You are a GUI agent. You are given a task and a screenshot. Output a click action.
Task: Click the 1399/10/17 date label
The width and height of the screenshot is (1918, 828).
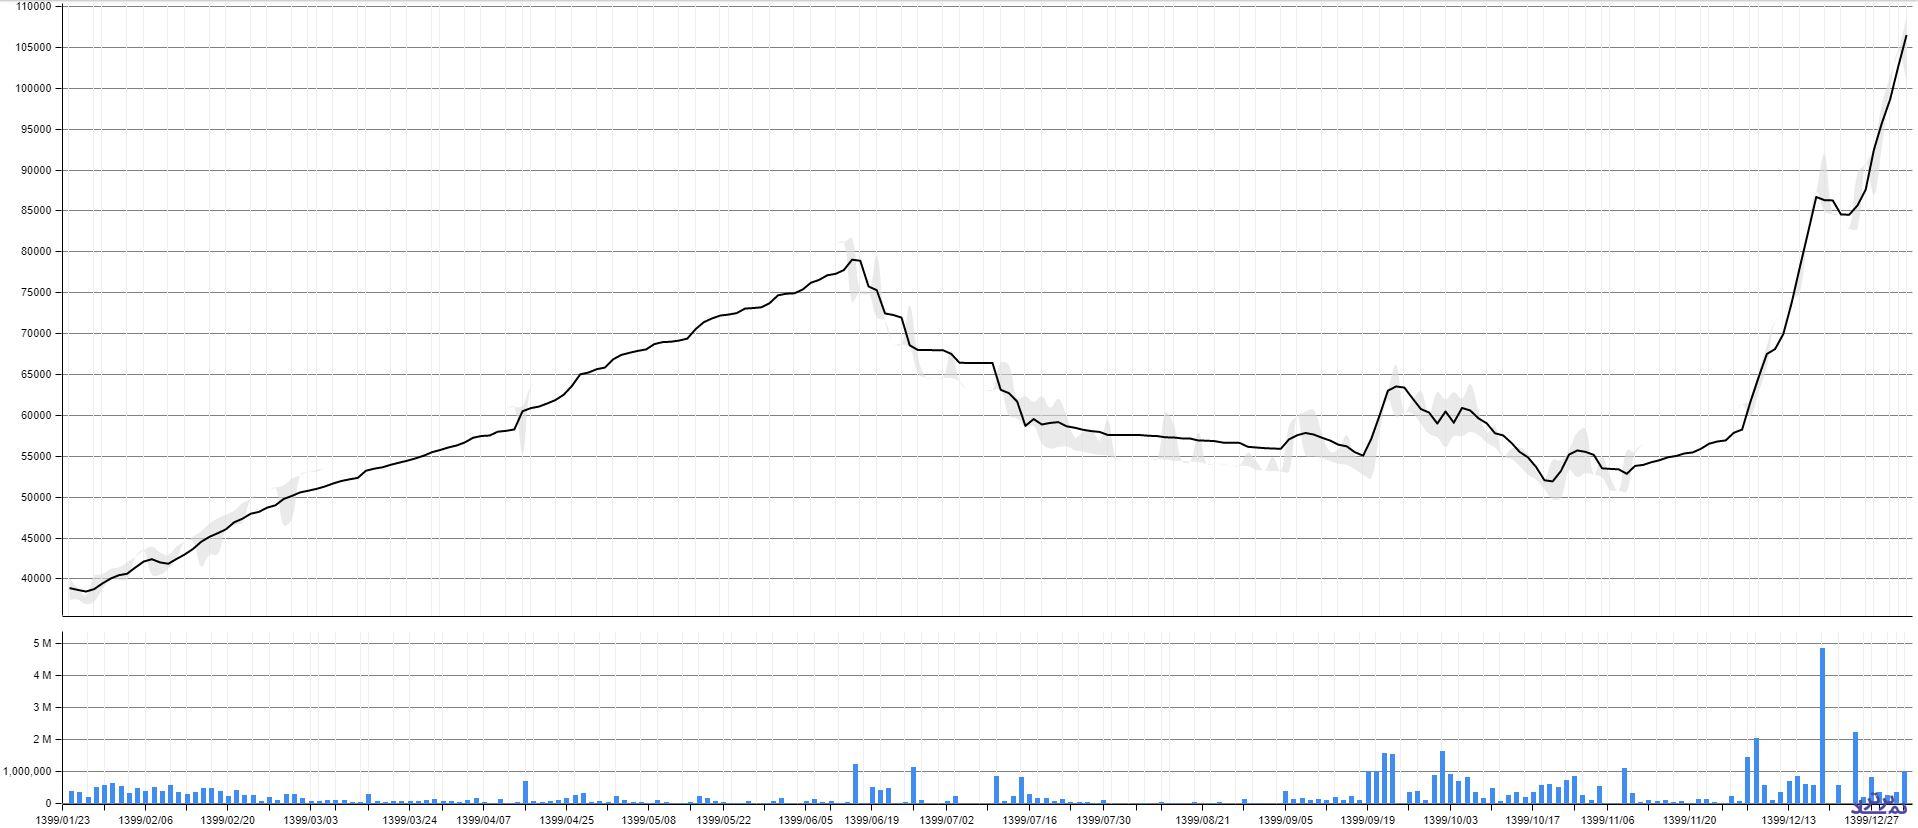coord(1532,820)
